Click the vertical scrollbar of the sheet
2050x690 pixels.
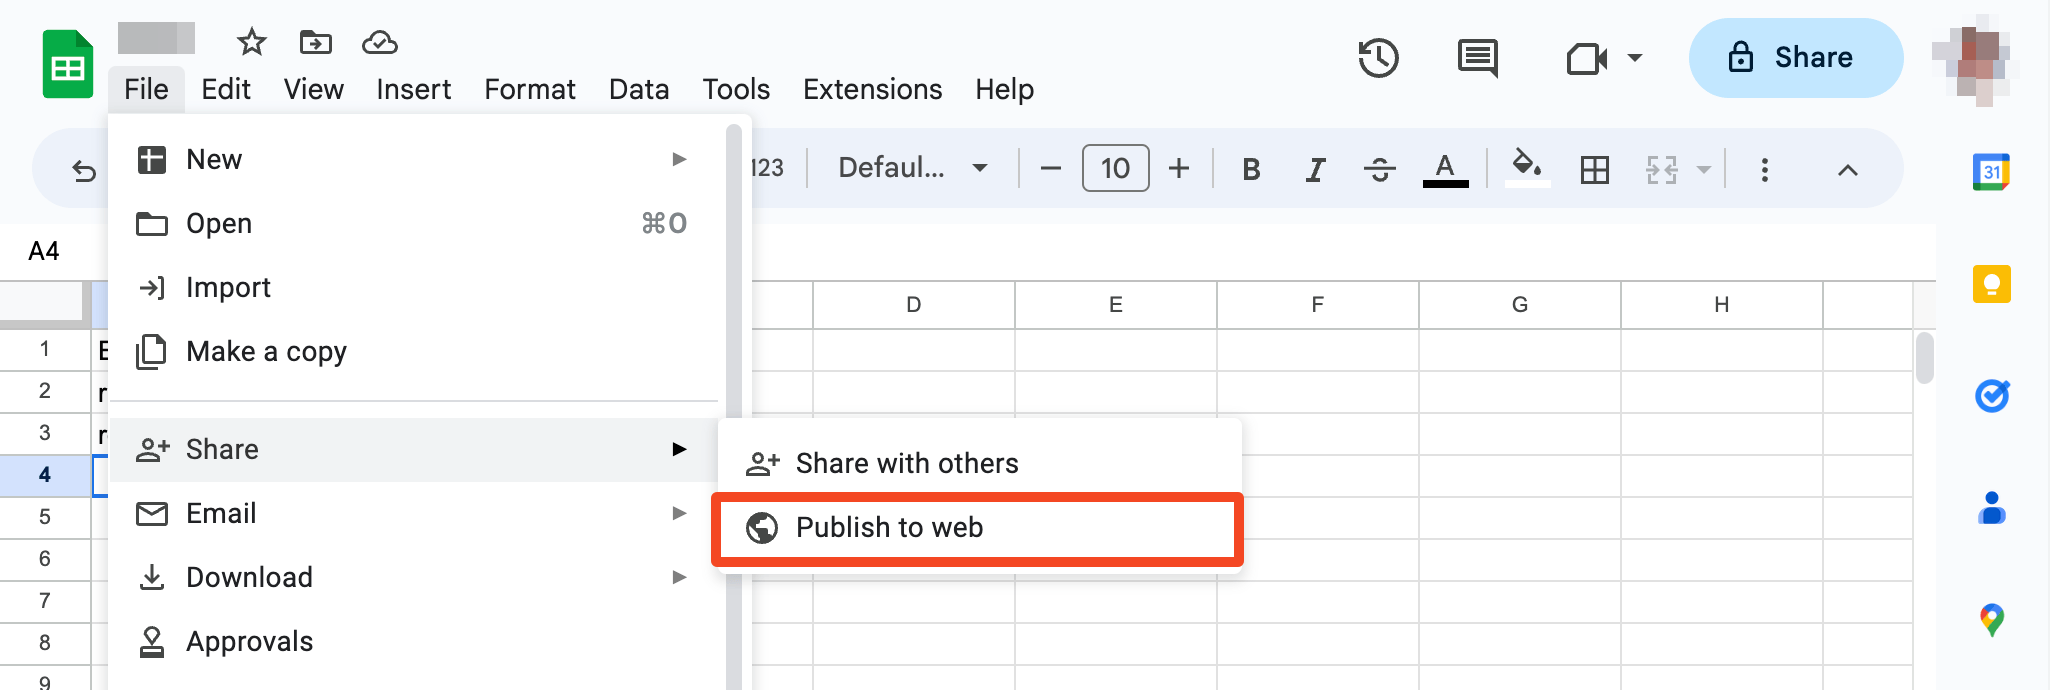tap(1925, 358)
